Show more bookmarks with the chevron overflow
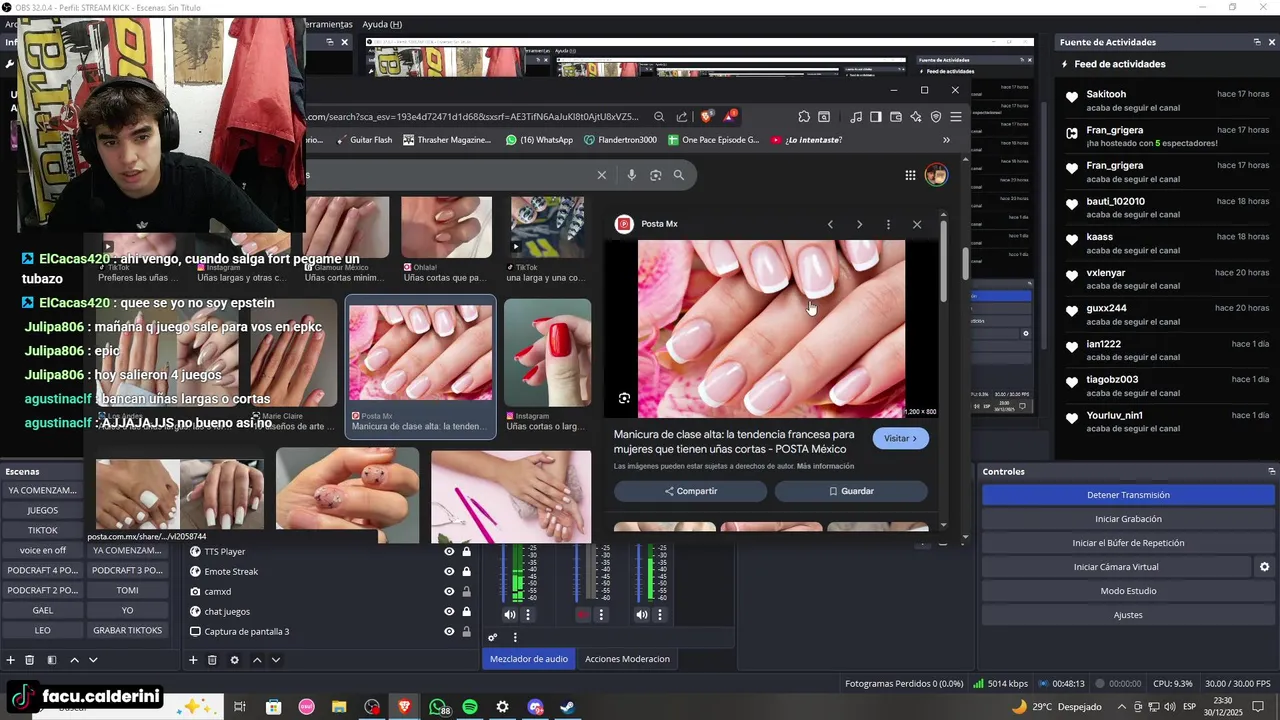 [946, 140]
